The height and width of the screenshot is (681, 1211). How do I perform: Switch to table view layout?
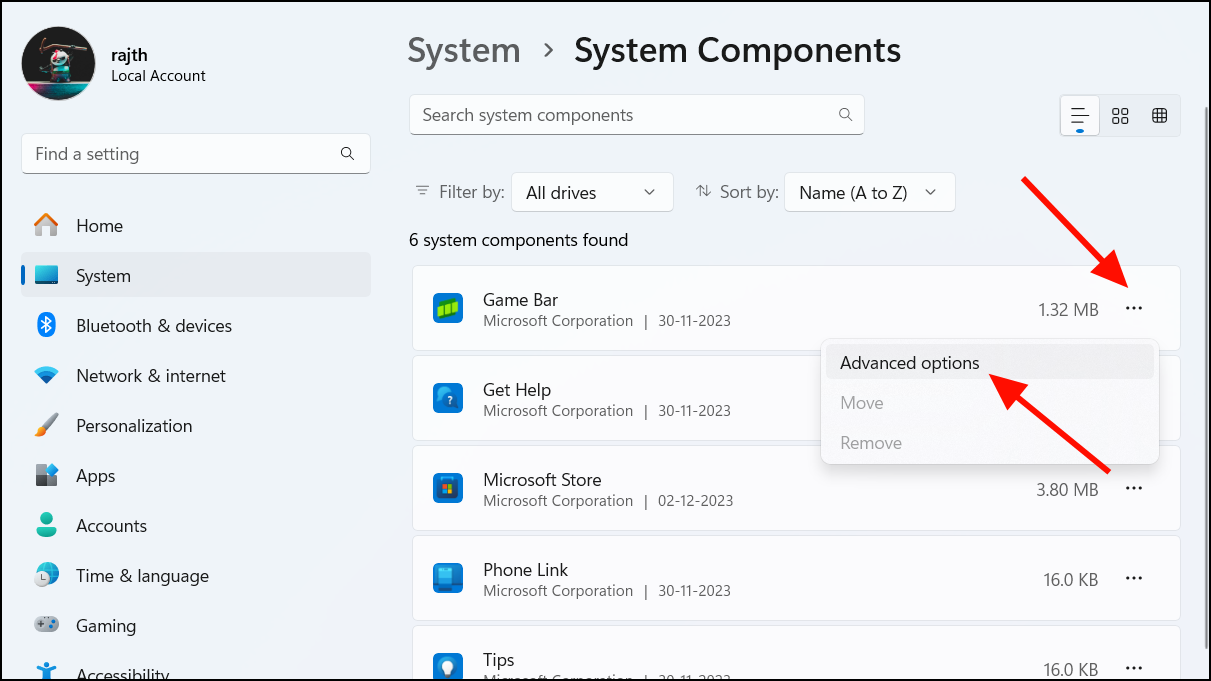pyautogui.click(x=1160, y=116)
